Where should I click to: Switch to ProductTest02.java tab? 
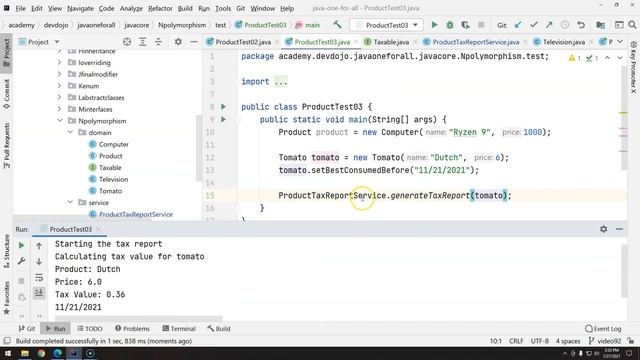click(242, 42)
